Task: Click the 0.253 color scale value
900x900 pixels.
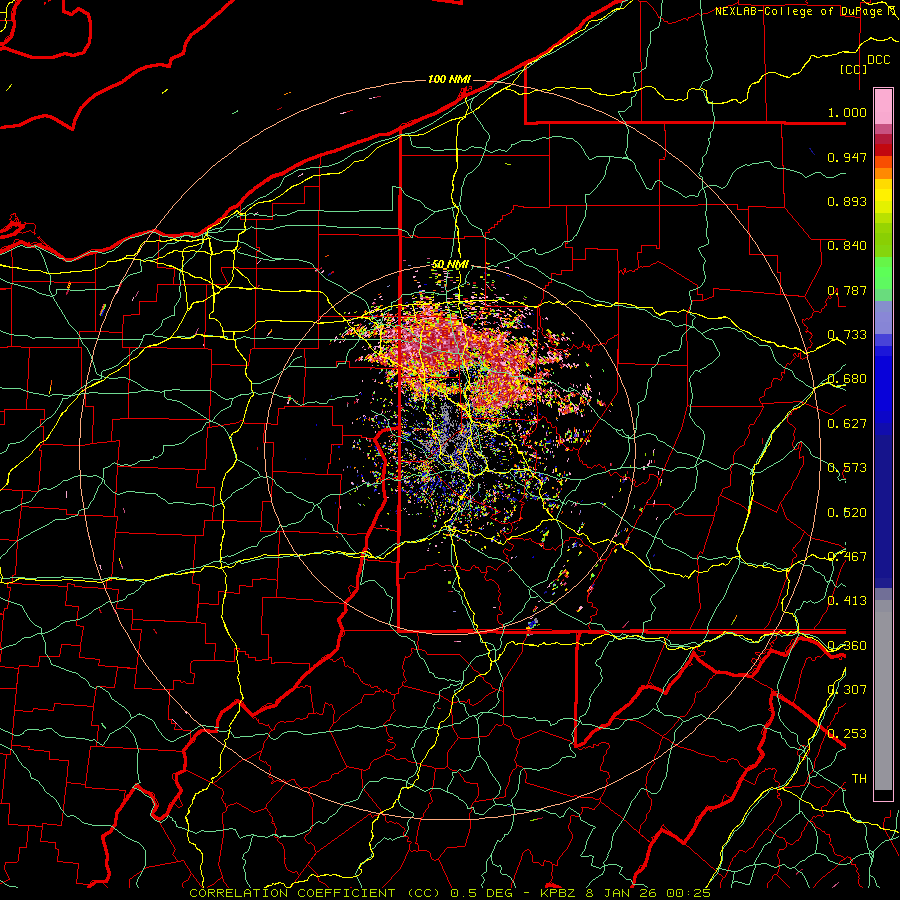Action: pyautogui.click(x=847, y=734)
